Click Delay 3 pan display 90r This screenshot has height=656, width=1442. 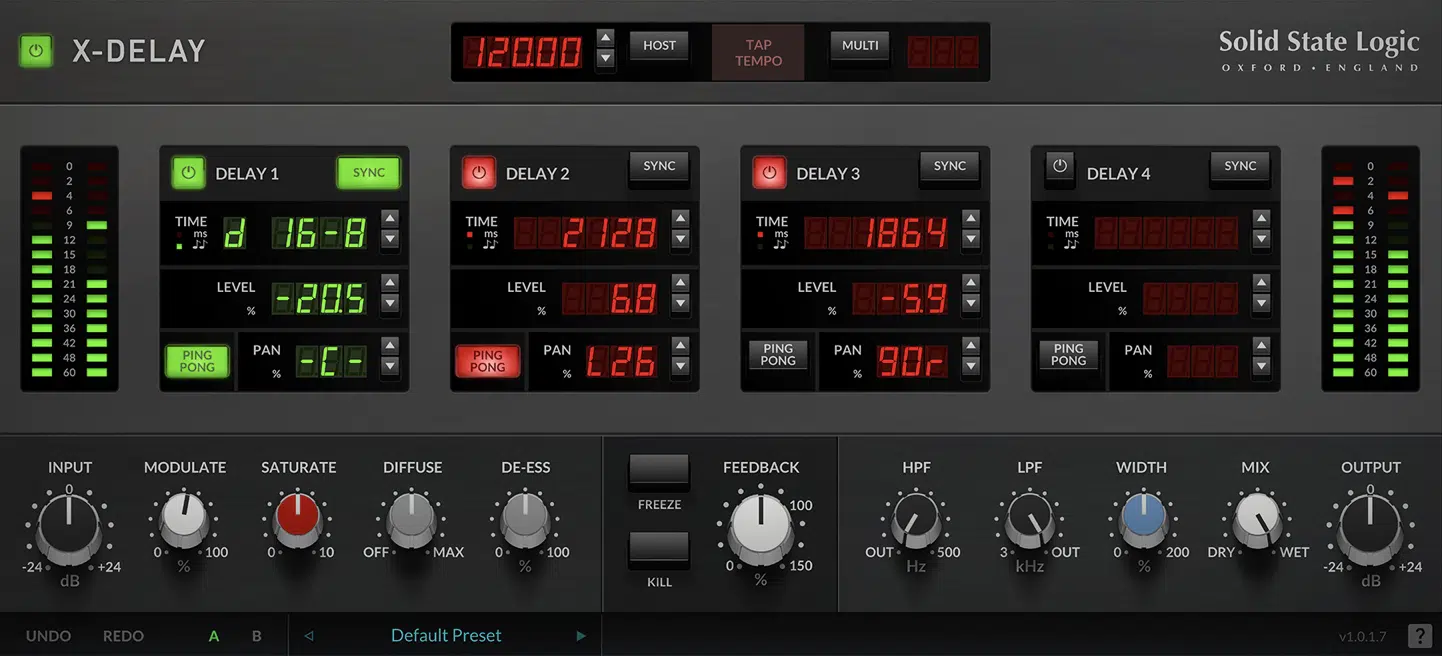913,360
